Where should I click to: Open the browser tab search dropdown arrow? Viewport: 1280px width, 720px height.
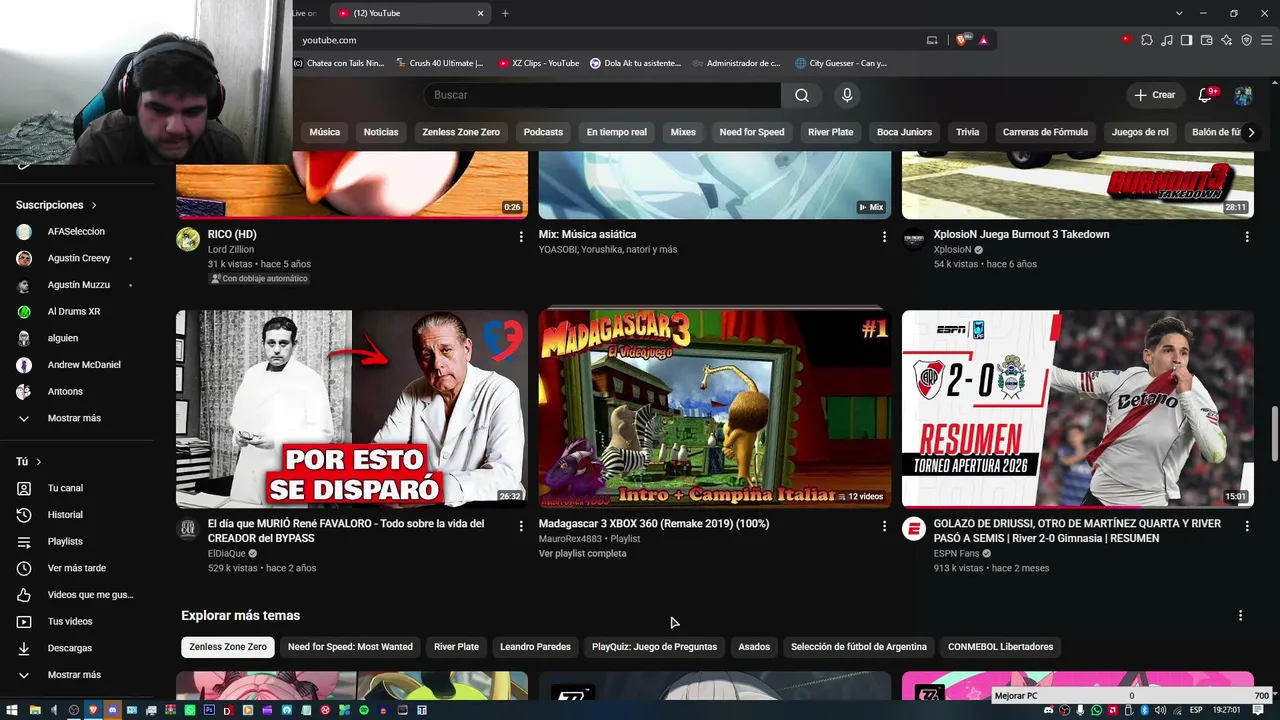tap(1179, 13)
